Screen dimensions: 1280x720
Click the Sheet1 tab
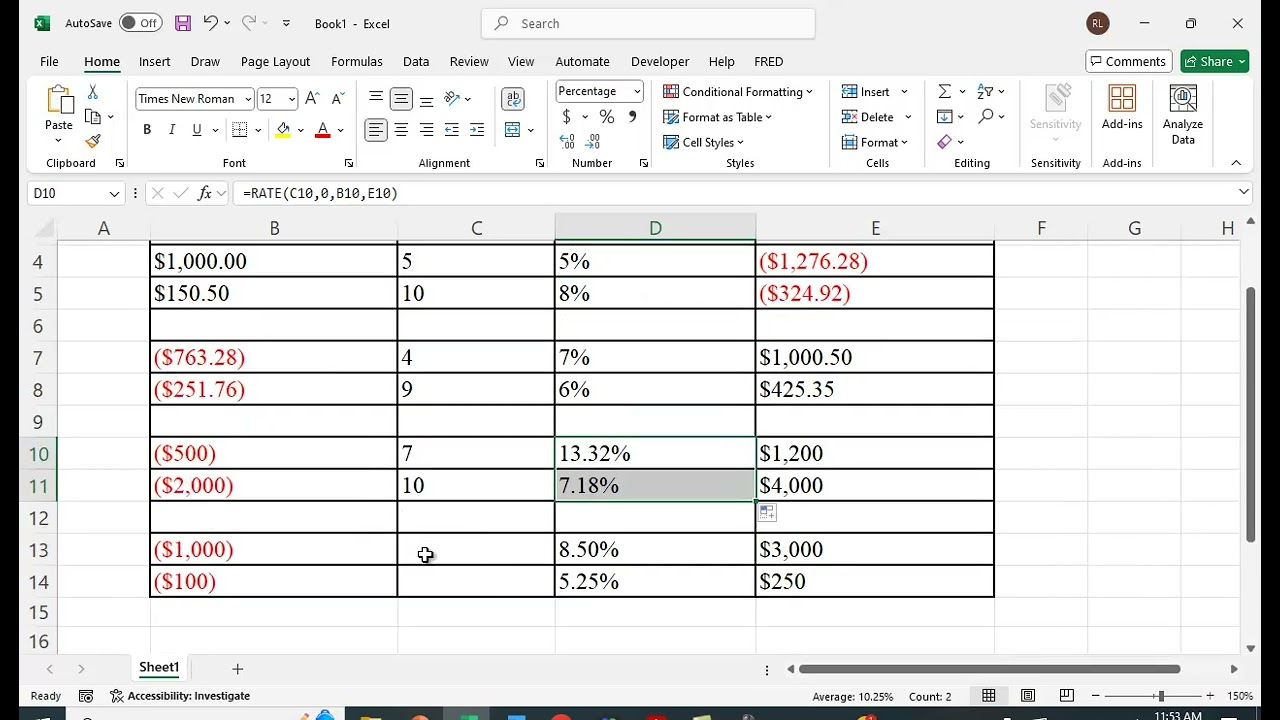(159, 668)
